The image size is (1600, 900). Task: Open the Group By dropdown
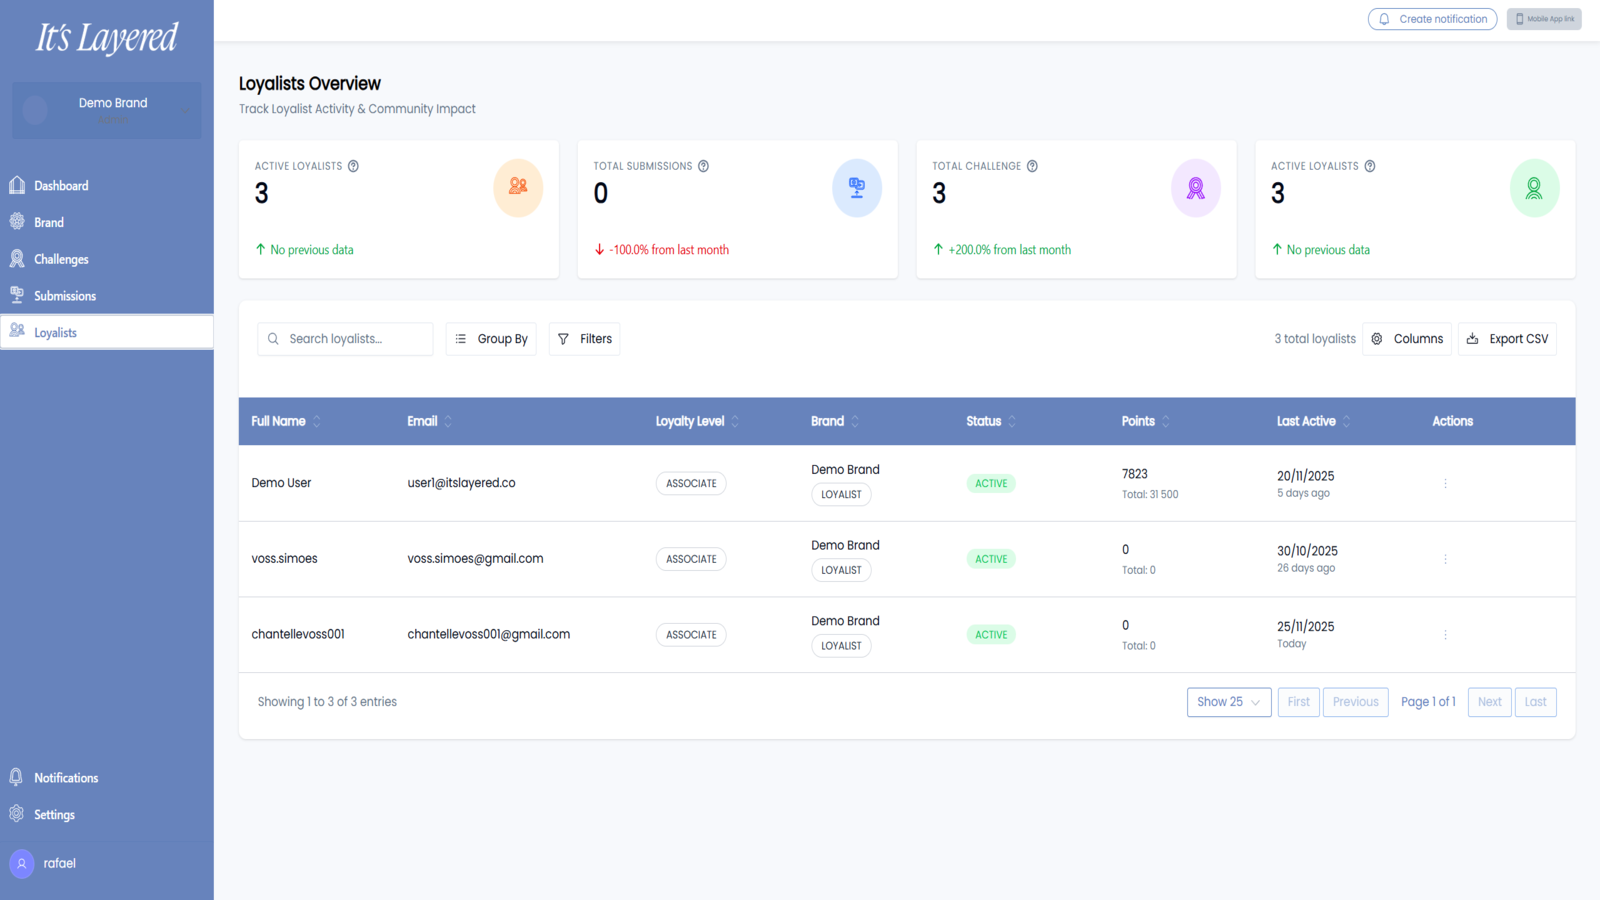[491, 339]
